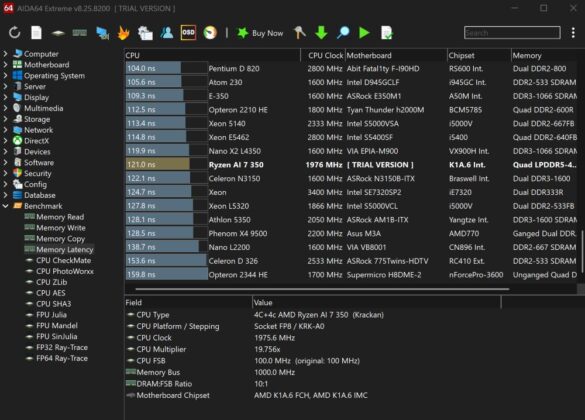Expand the Network tree node
This screenshot has height=420, width=585.
pyautogui.click(x=6, y=130)
